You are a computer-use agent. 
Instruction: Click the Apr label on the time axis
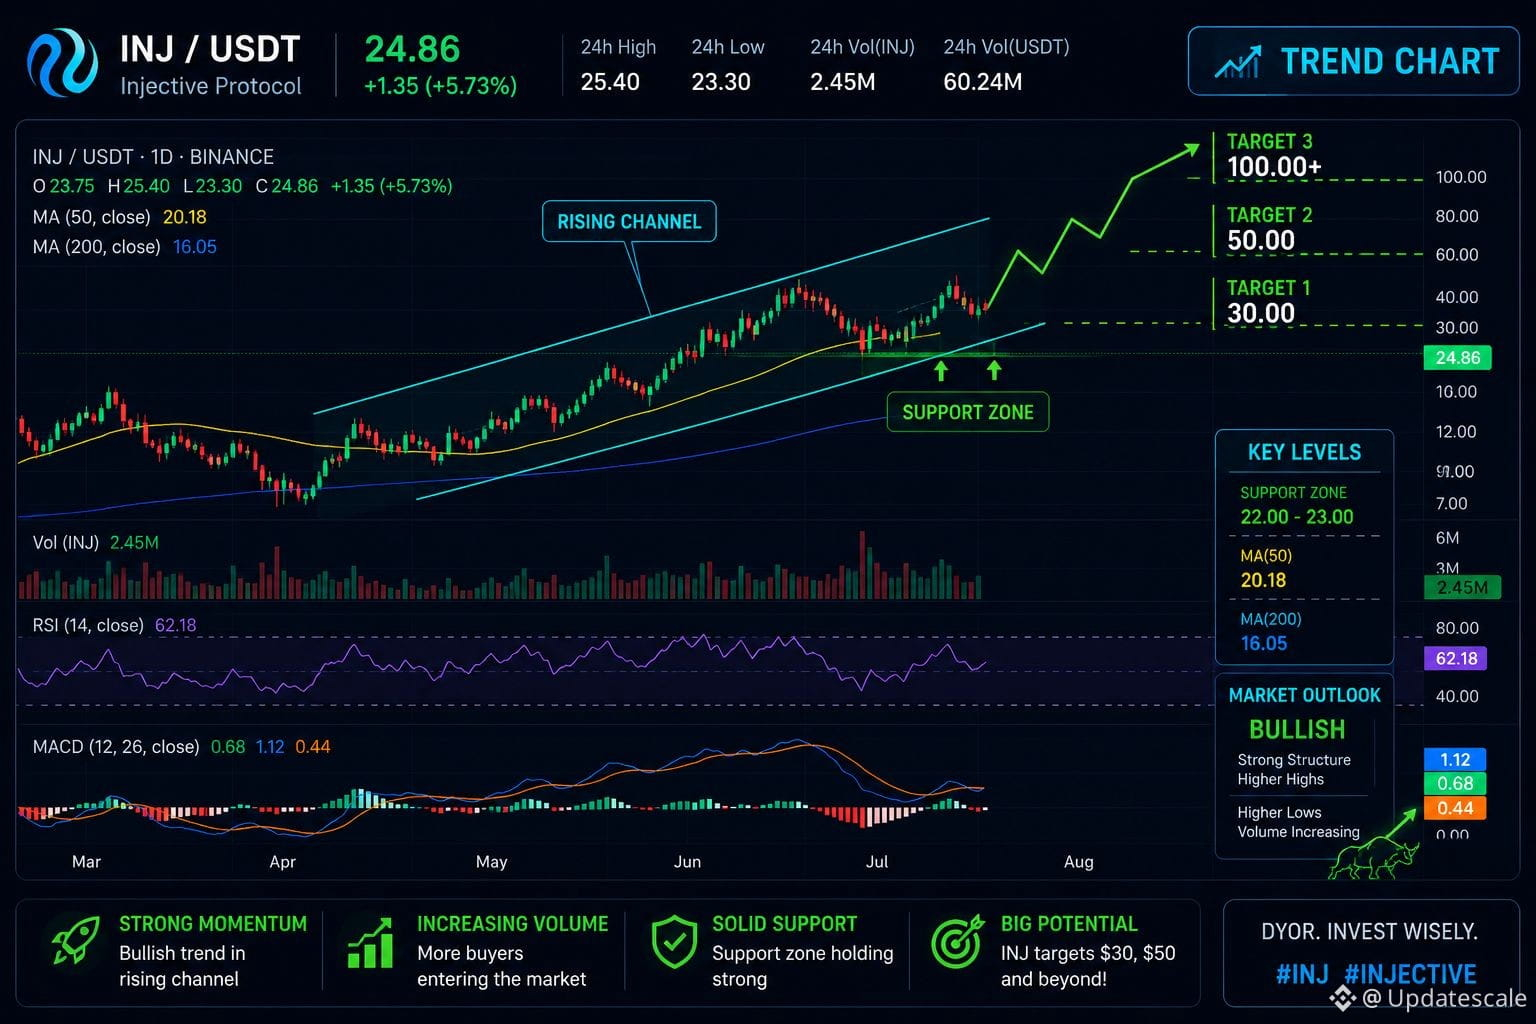pos(282,861)
